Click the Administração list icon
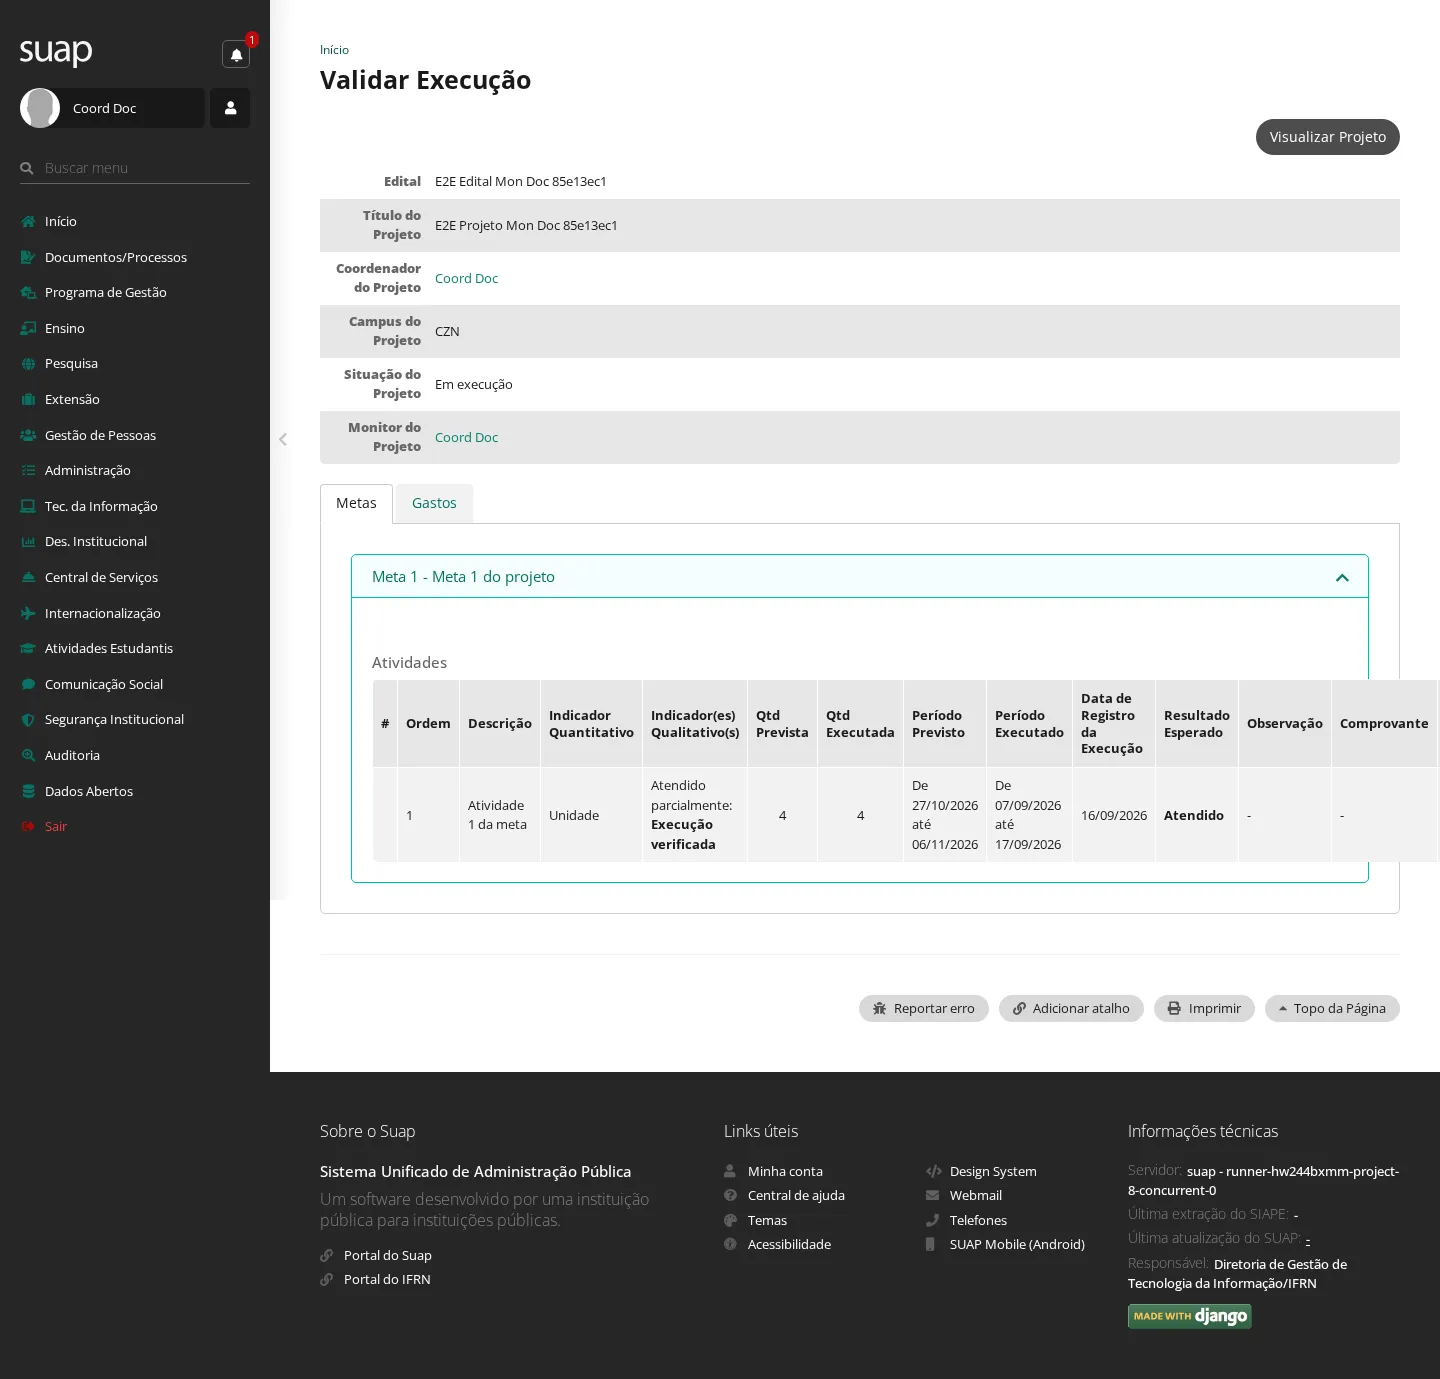The image size is (1440, 1379). 28,471
